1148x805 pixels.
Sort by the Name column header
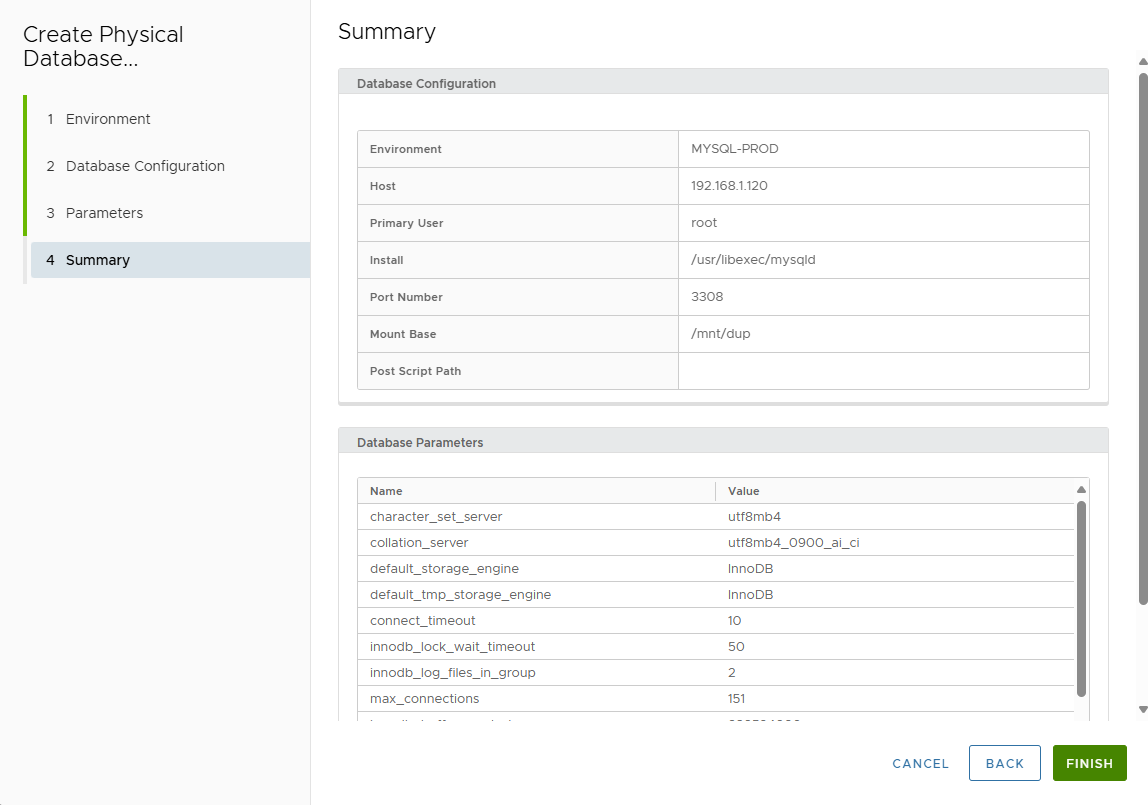[x=386, y=491]
